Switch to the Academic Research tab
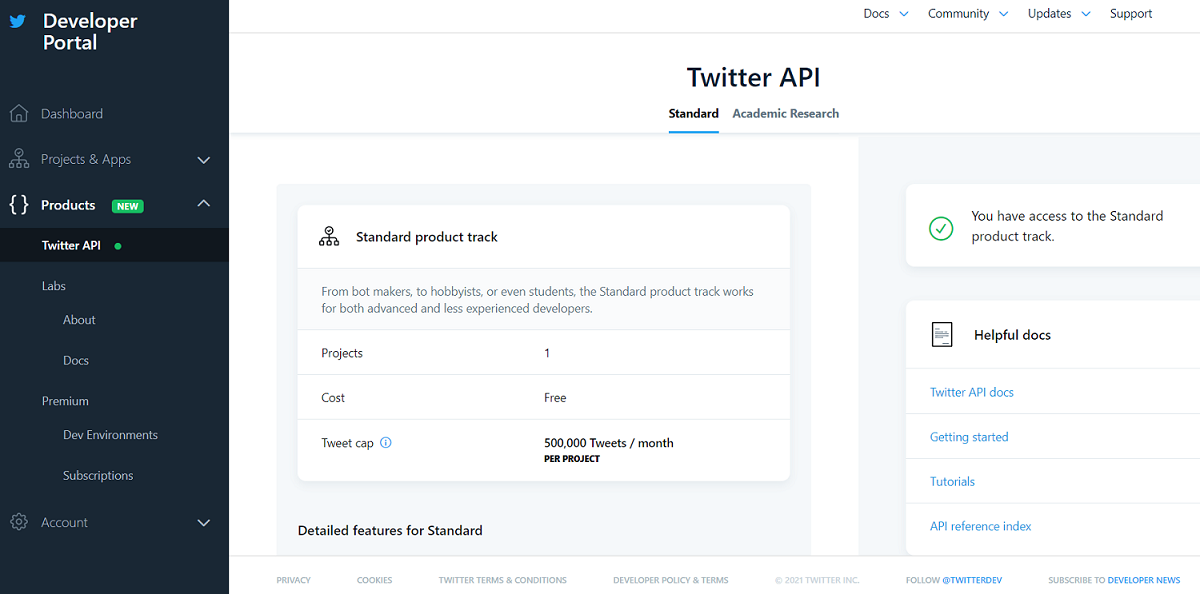Screen dimensions: 1200x594 coord(785,114)
